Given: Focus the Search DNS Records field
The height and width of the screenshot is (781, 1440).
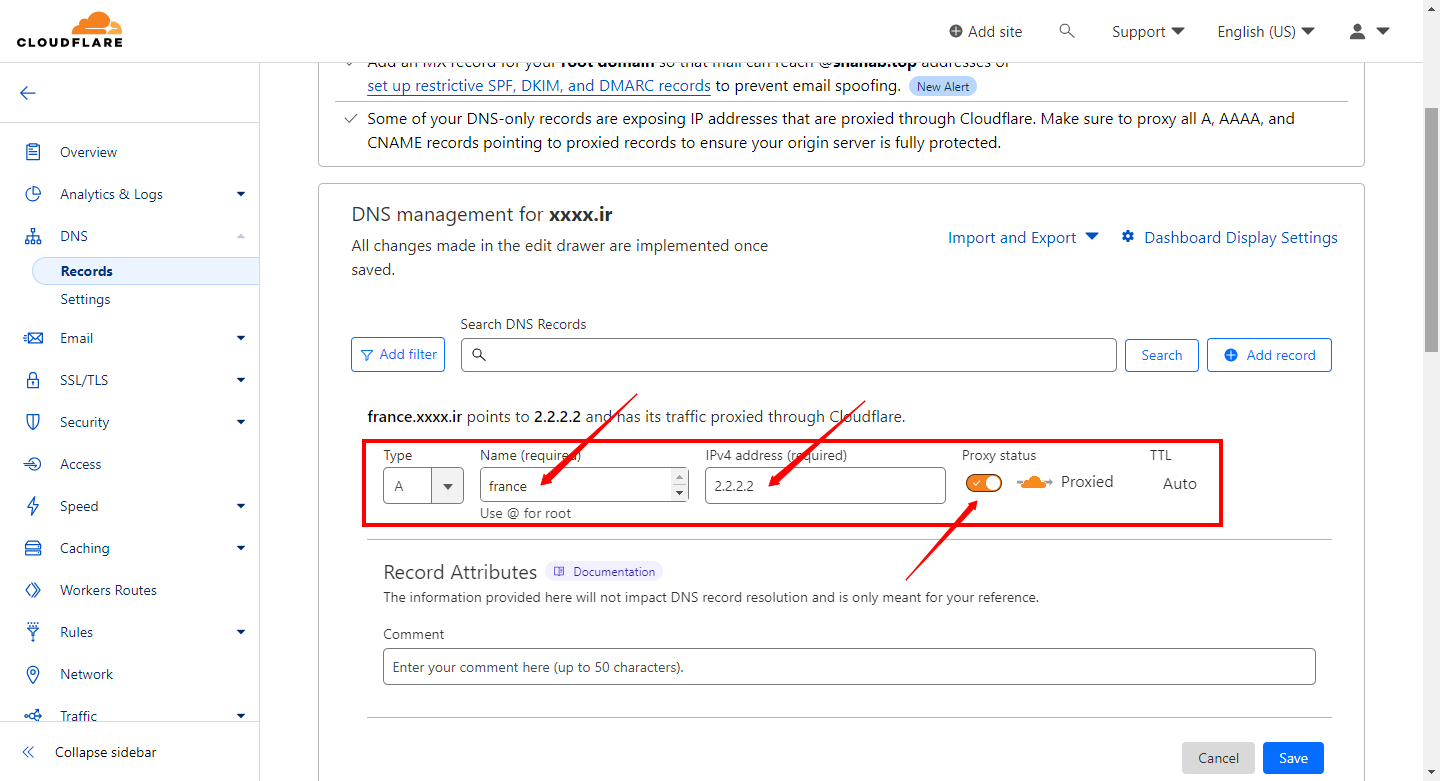Looking at the screenshot, I should tap(788, 355).
